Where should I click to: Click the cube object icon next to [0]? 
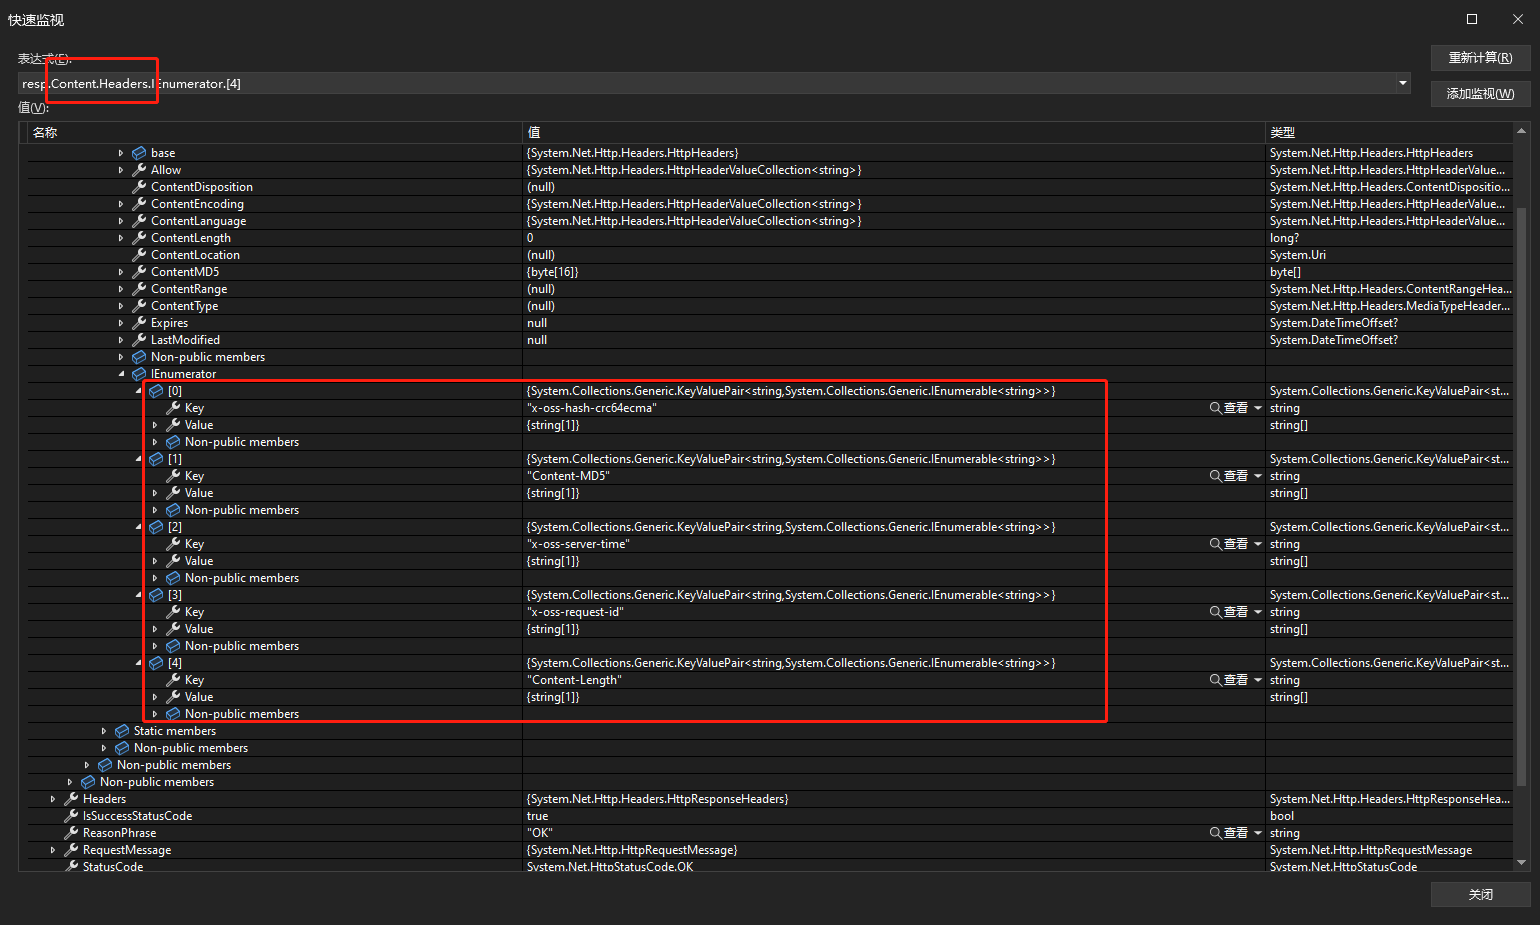156,390
